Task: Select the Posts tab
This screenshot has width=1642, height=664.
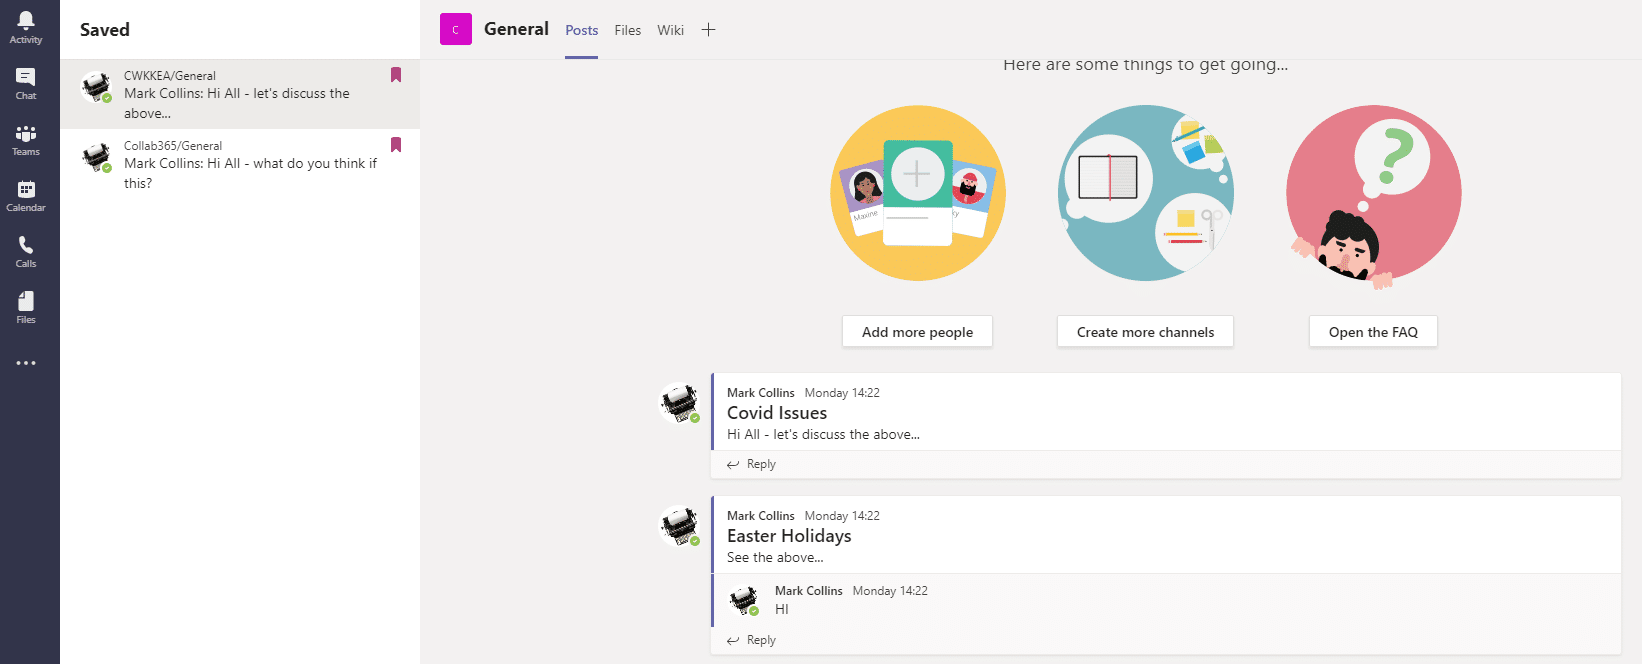Action: pos(582,30)
